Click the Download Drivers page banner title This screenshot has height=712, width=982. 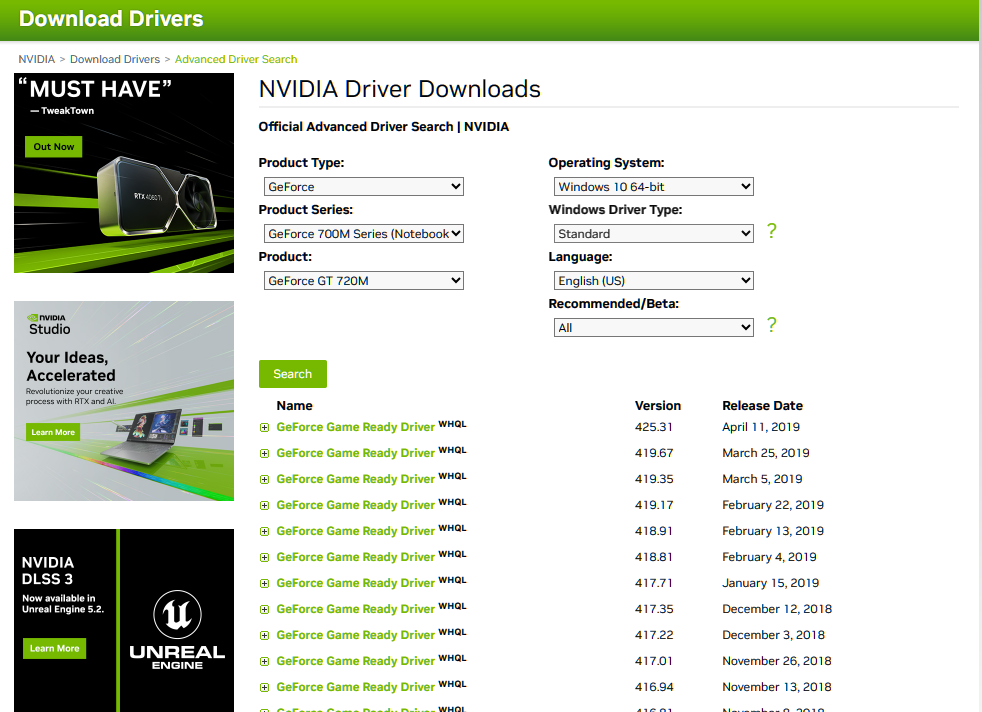click(111, 19)
